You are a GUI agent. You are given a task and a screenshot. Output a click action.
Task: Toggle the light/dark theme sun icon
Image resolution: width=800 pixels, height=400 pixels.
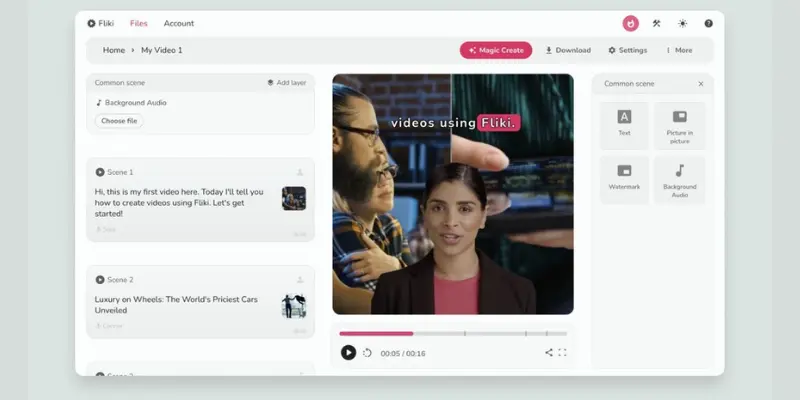(682, 23)
